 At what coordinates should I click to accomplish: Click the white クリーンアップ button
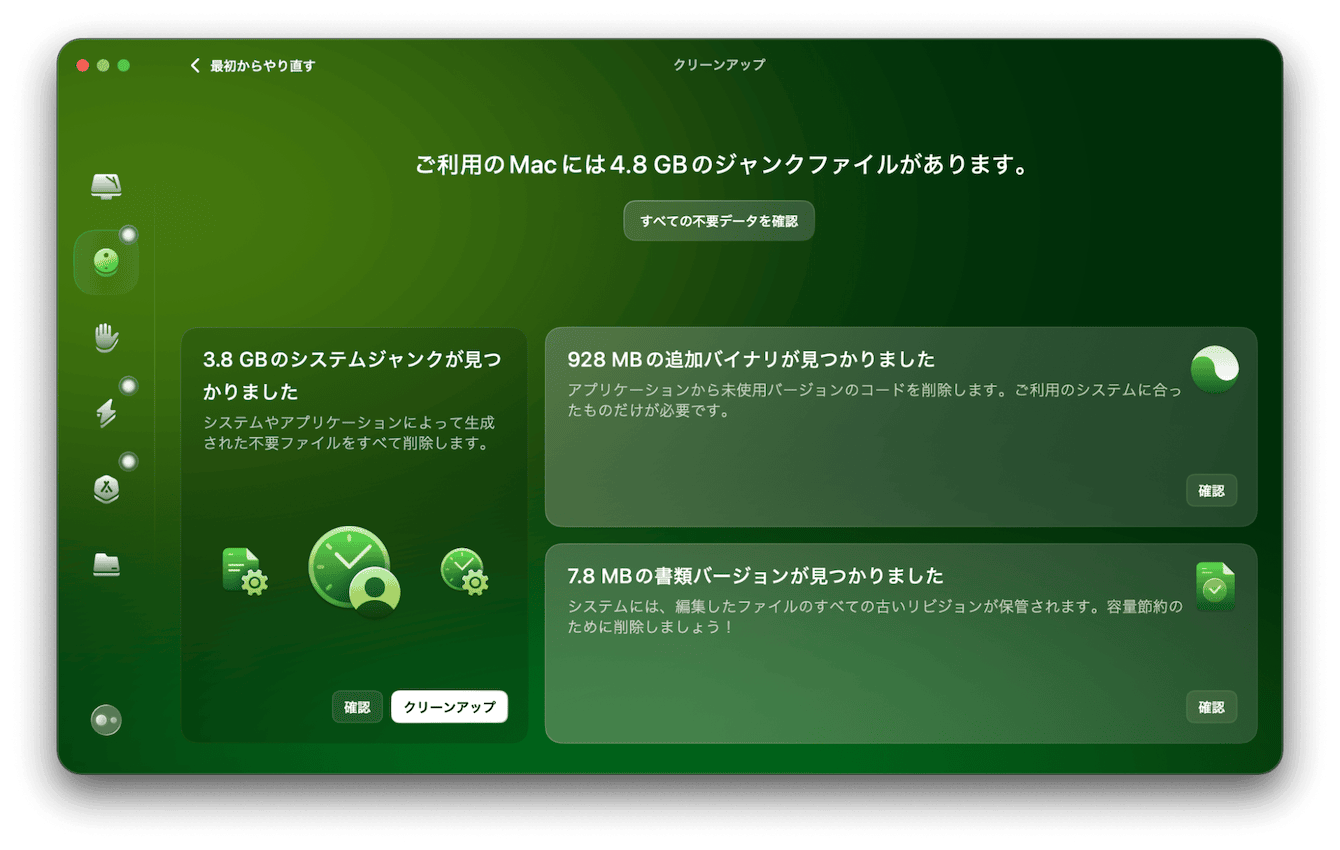[449, 707]
